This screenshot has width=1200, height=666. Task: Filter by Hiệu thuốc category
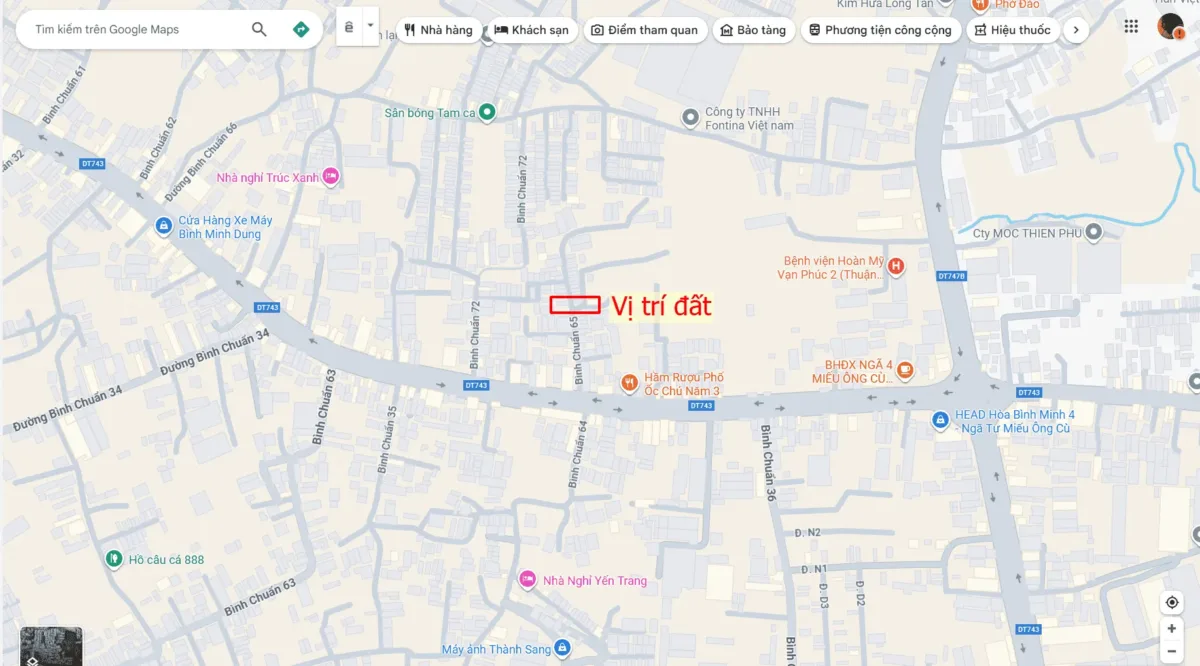click(x=1013, y=30)
